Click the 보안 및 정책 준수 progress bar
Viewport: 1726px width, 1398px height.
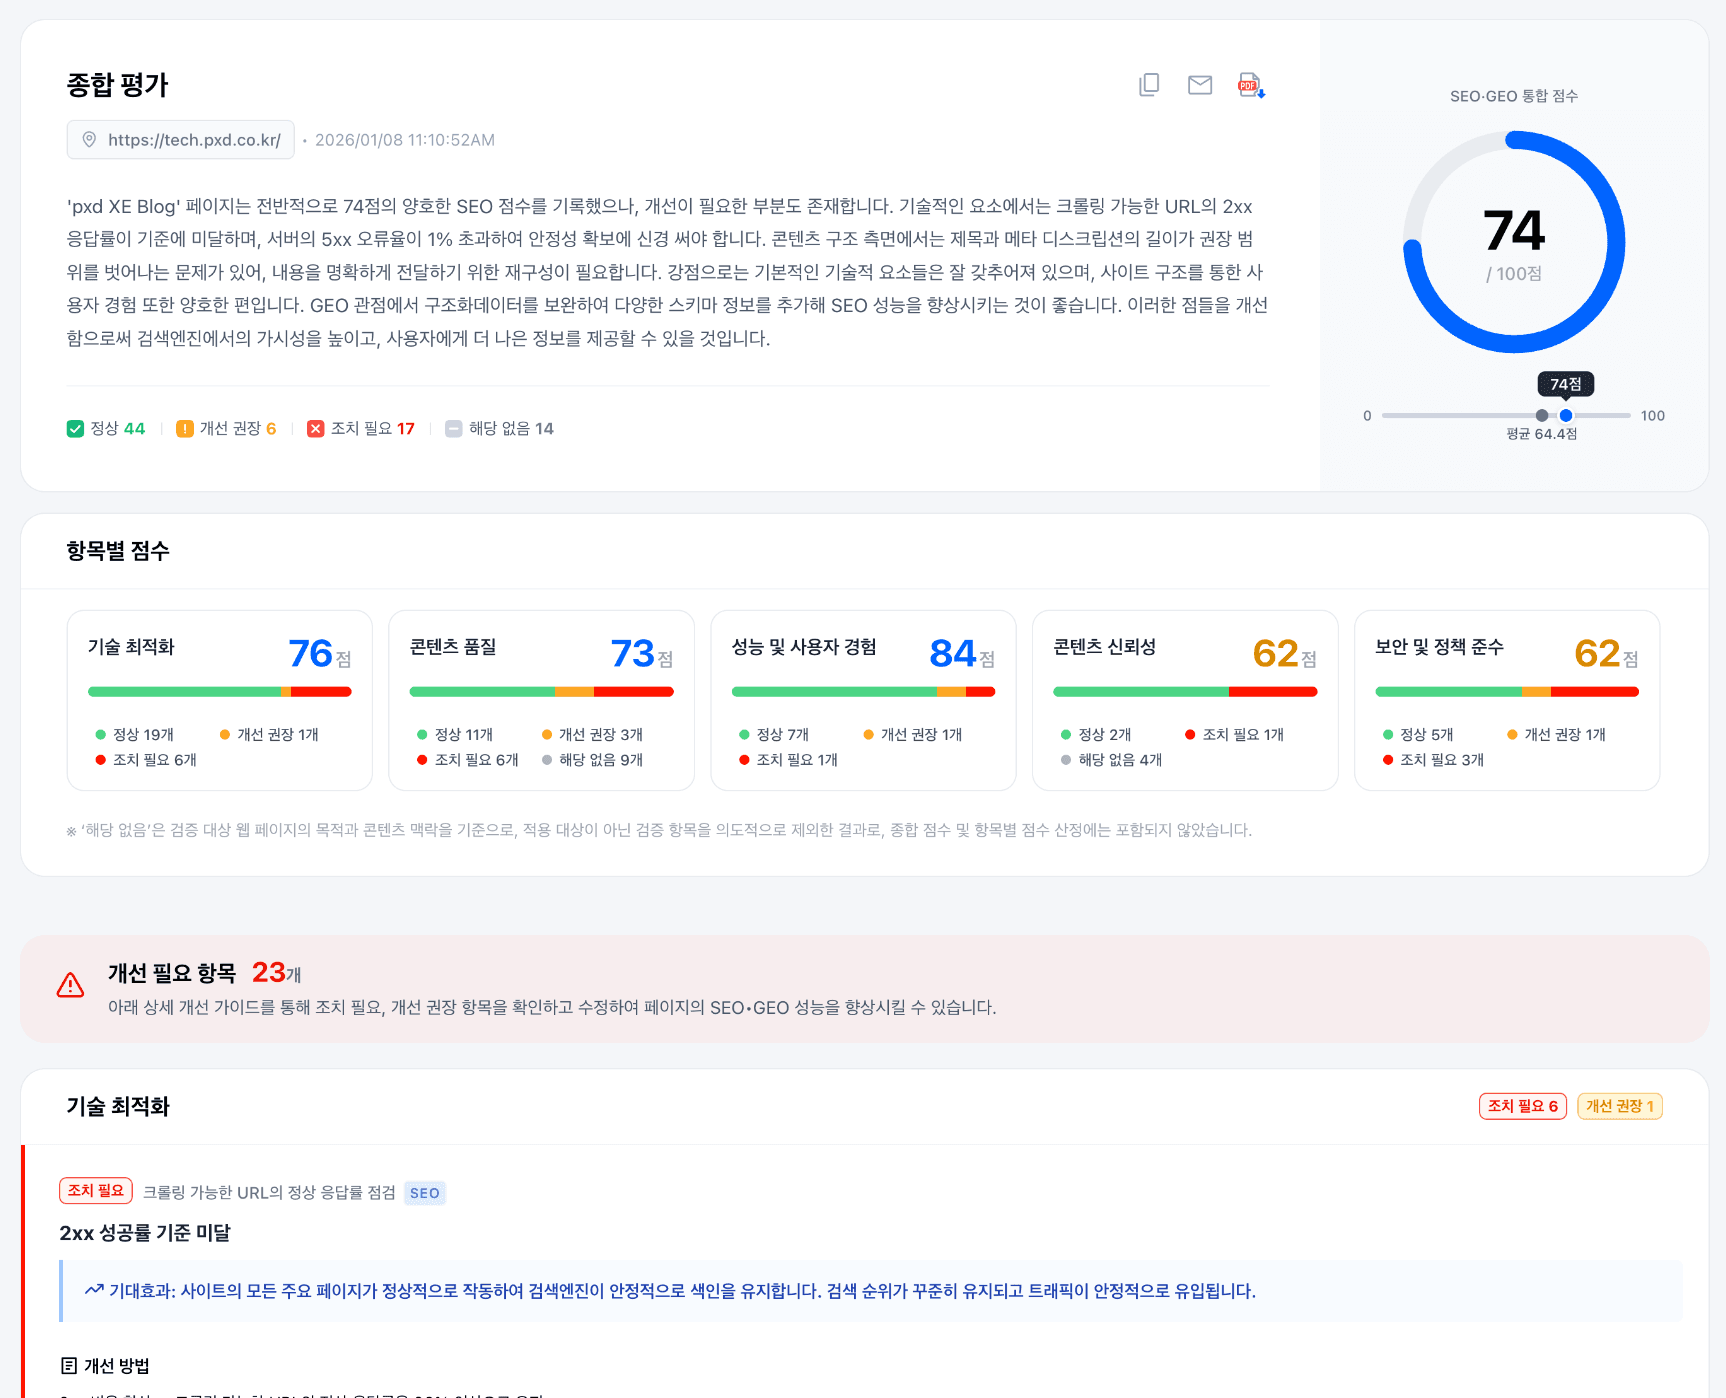coord(1508,692)
